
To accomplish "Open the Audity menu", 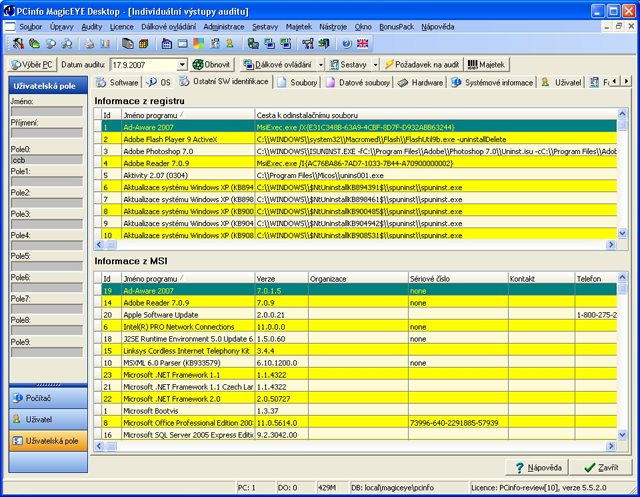I will (91, 27).
